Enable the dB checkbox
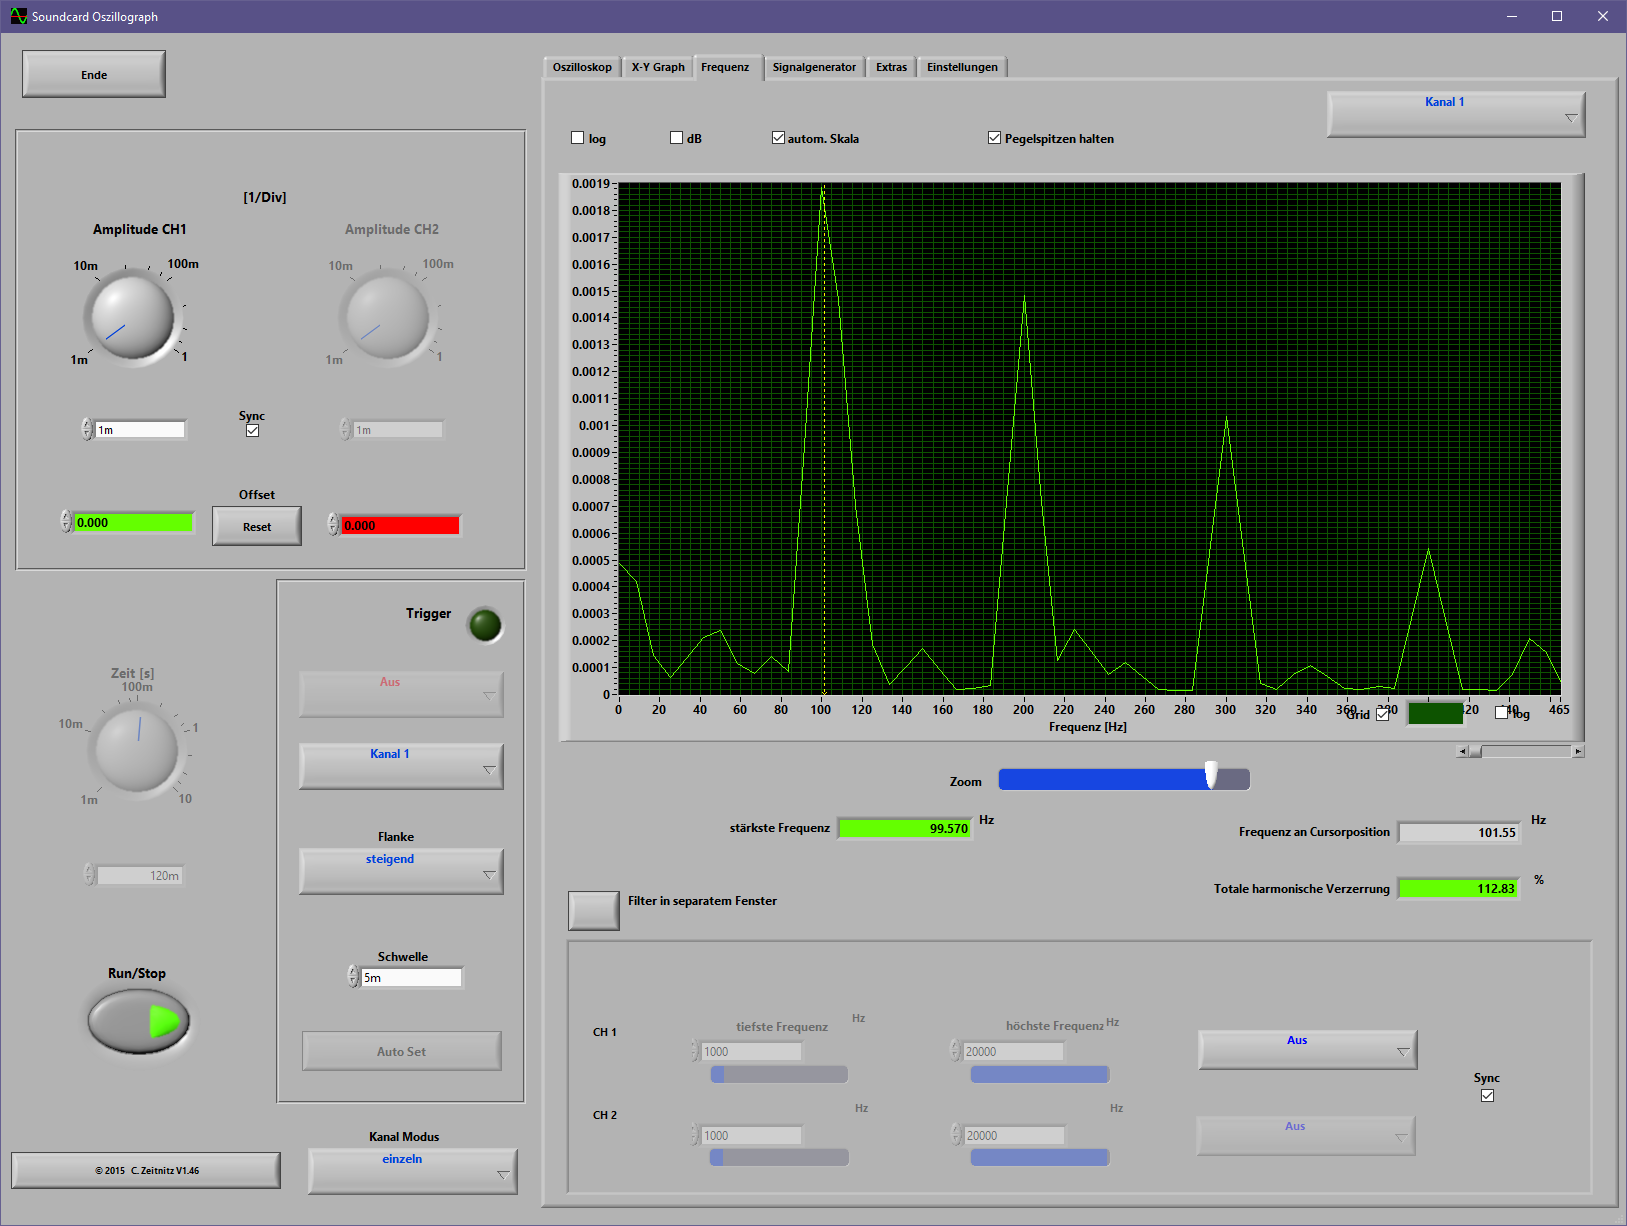 [x=677, y=138]
